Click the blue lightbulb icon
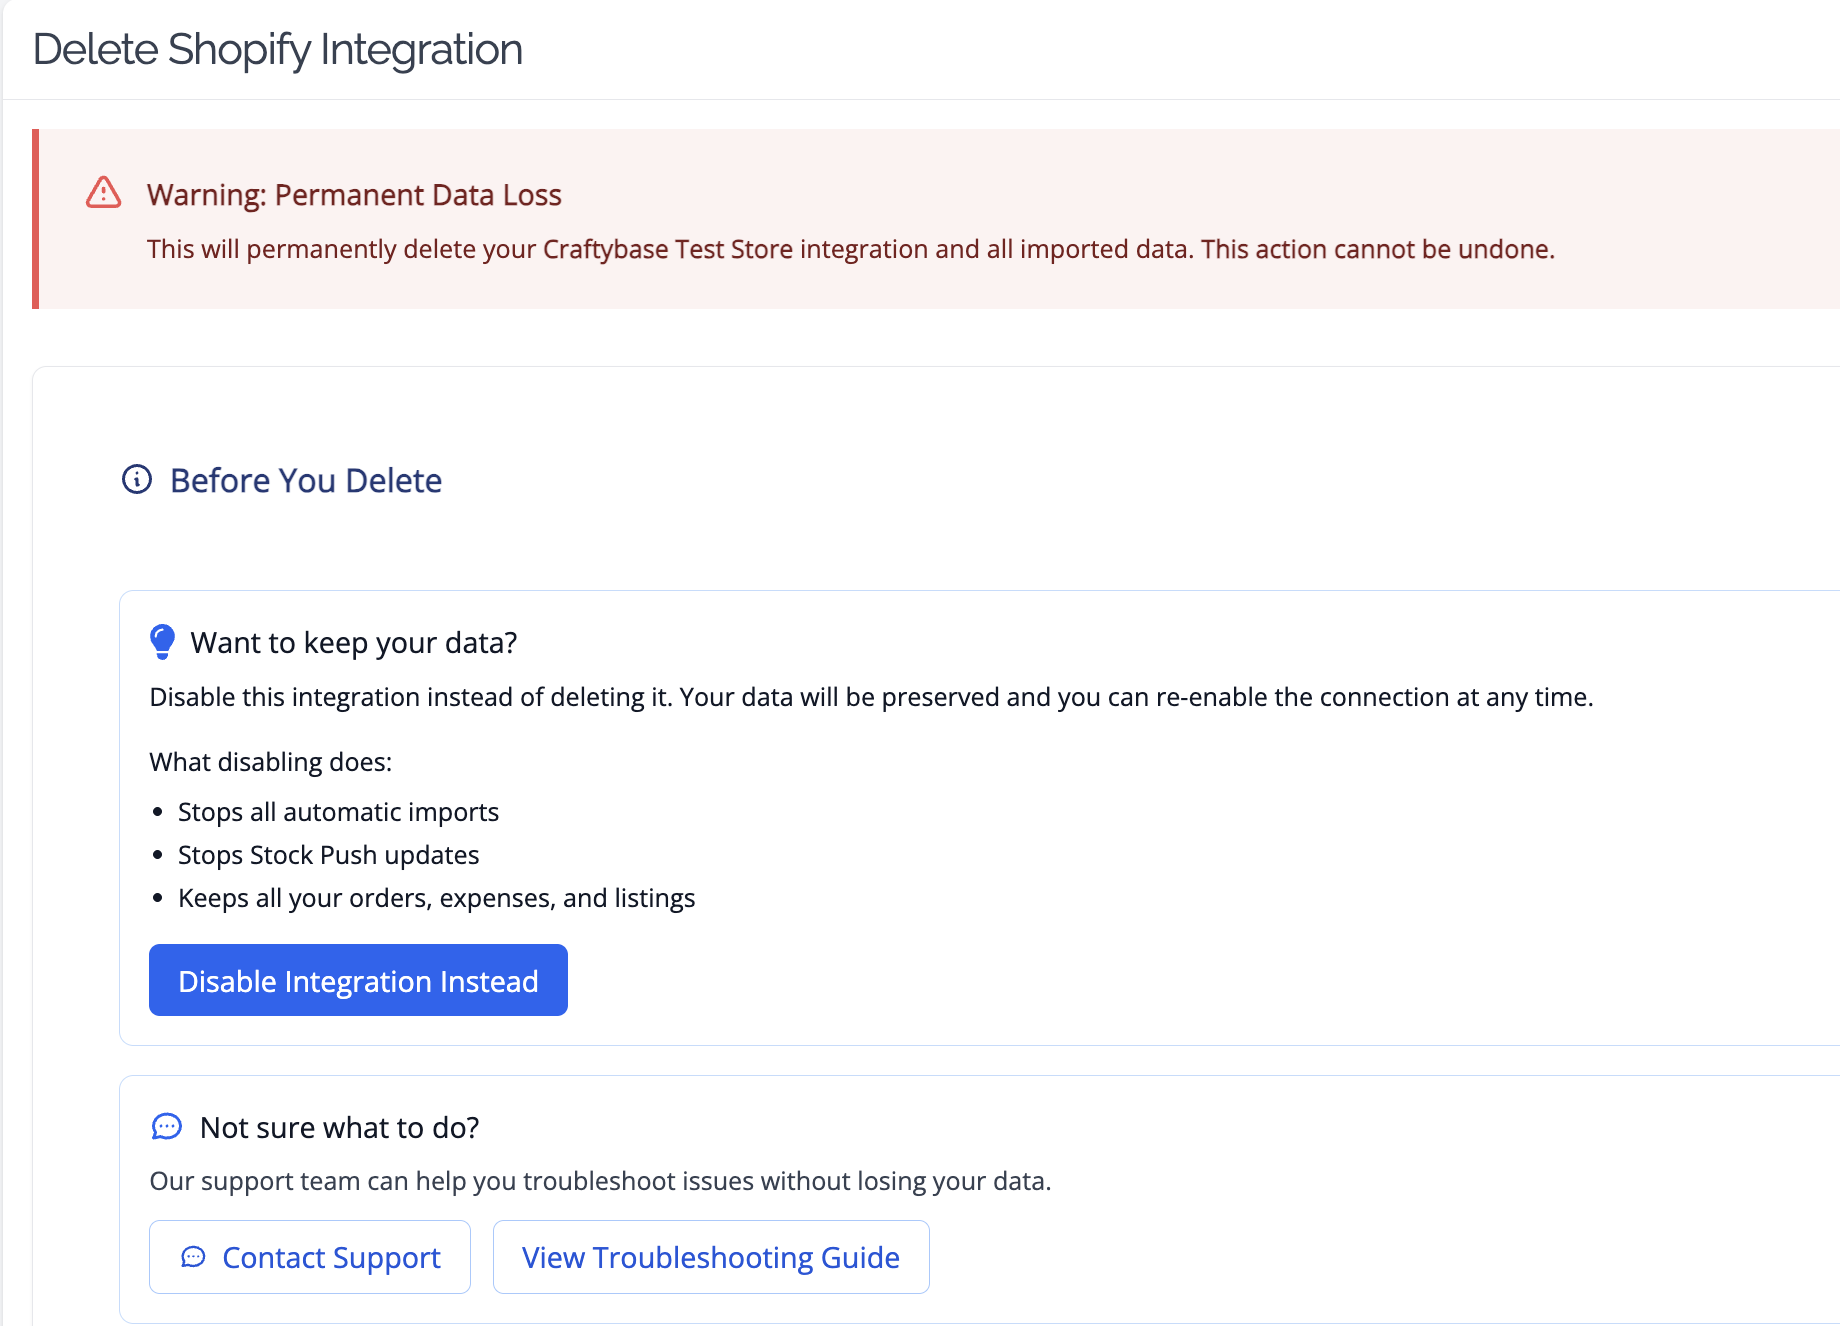 (162, 642)
